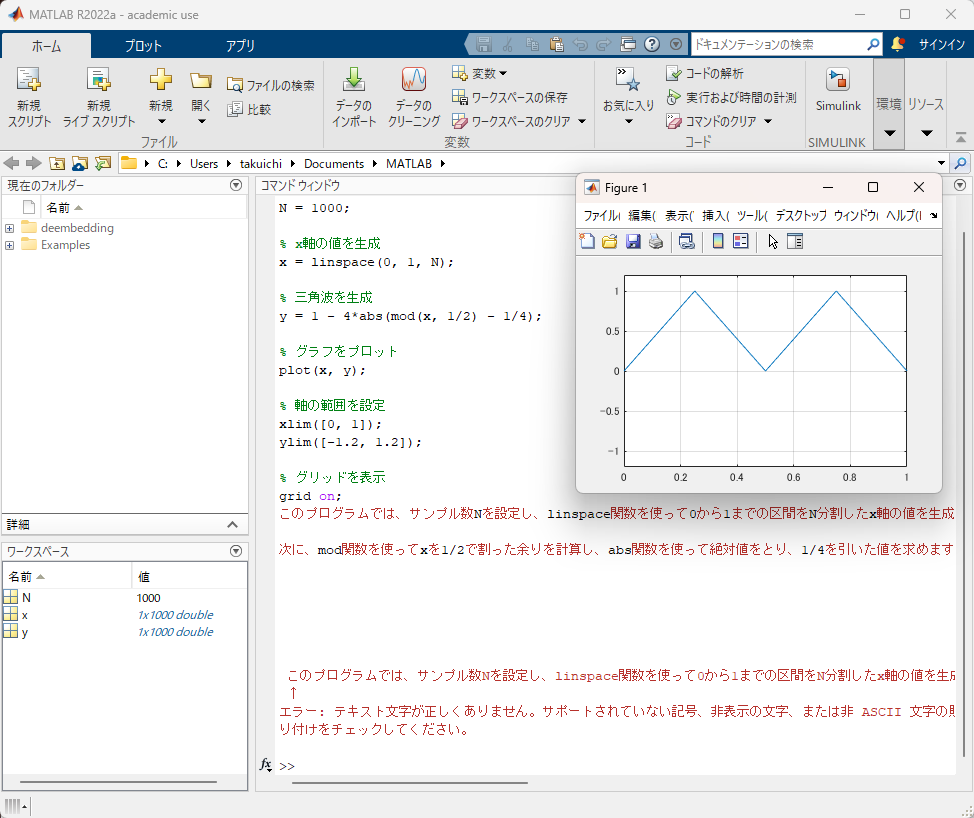Click Users in the path bar
The image size is (974, 818).
pos(204,163)
